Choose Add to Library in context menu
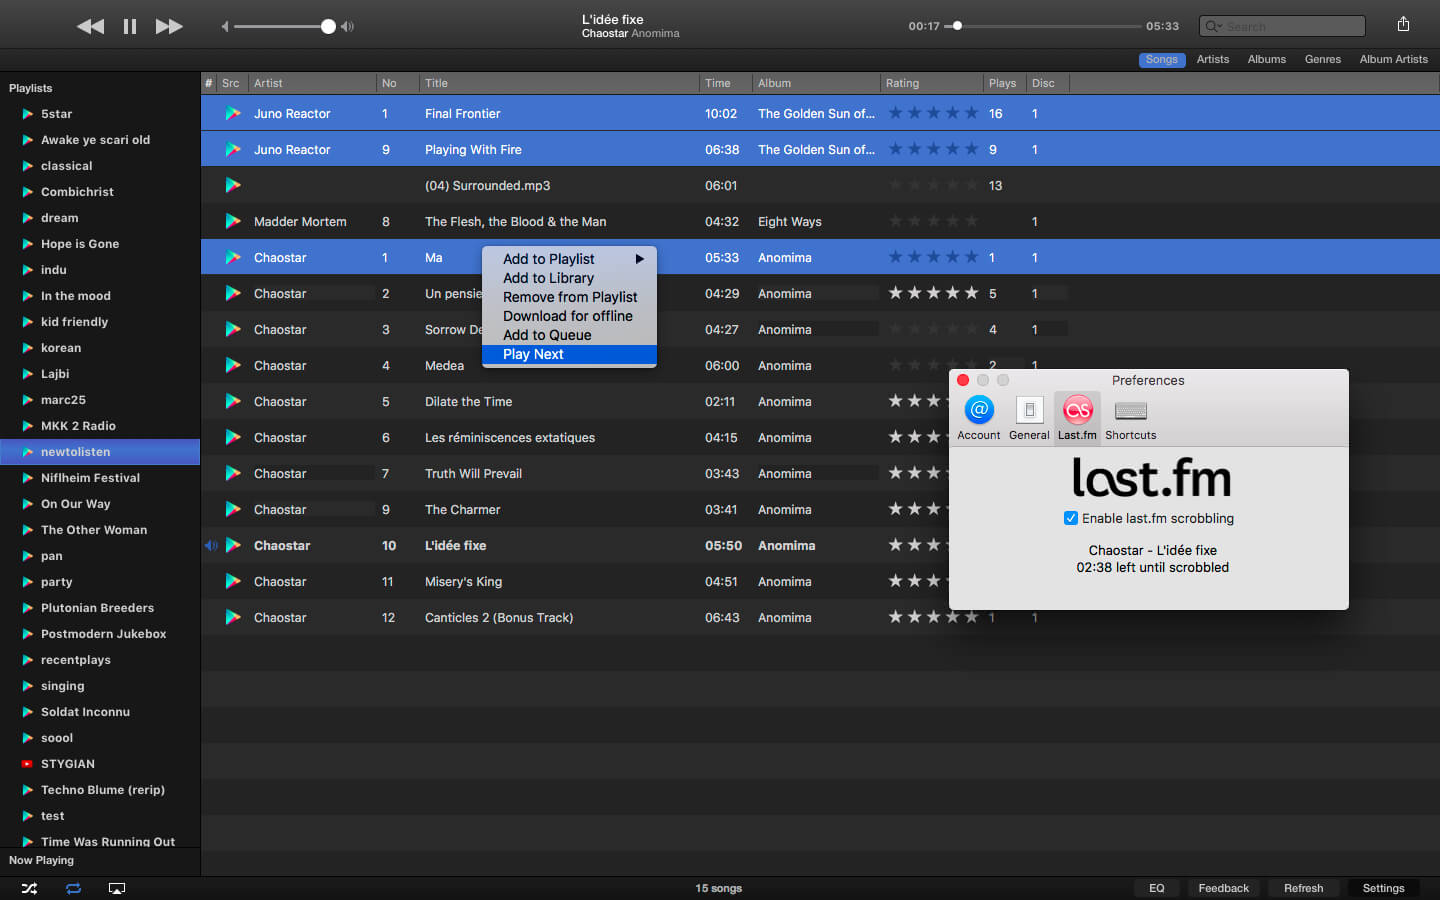This screenshot has height=900, width=1440. 569,278
